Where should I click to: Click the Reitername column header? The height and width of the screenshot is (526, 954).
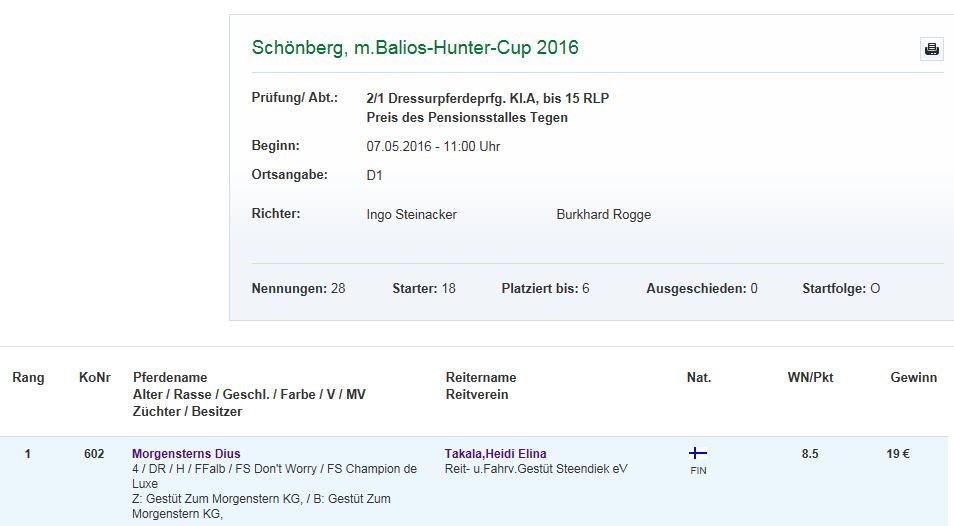click(481, 378)
